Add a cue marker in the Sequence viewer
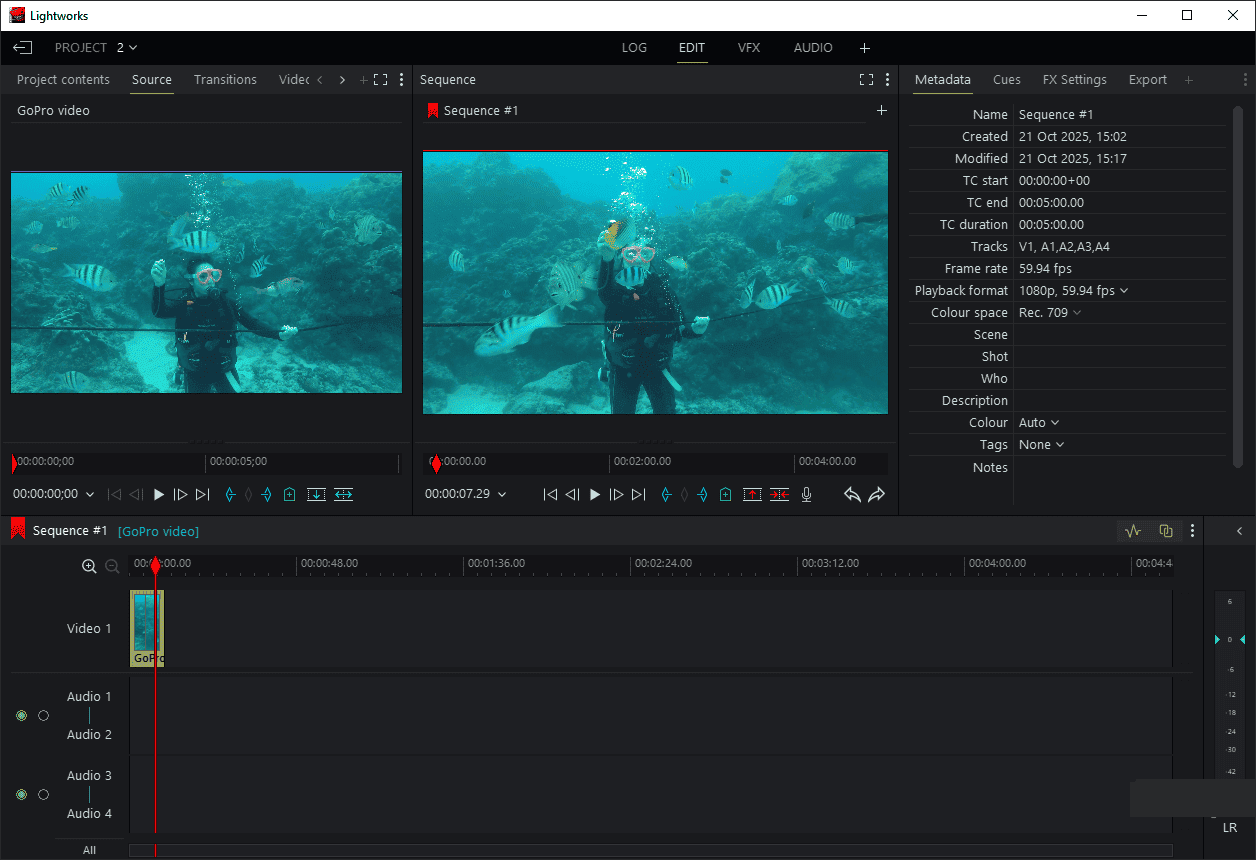Image resolution: width=1256 pixels, height=860 pixels. [725, 494]
